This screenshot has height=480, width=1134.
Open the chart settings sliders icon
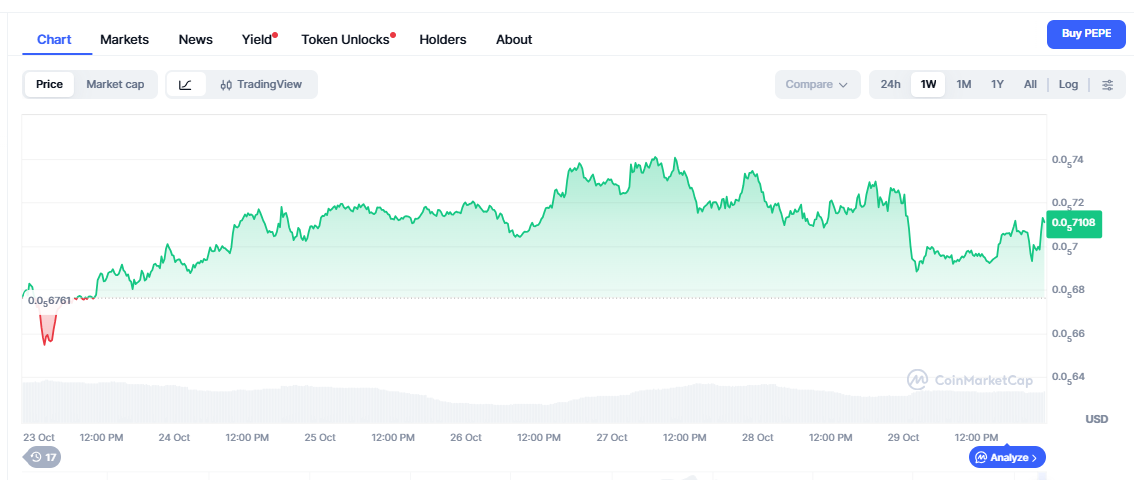1107,85
